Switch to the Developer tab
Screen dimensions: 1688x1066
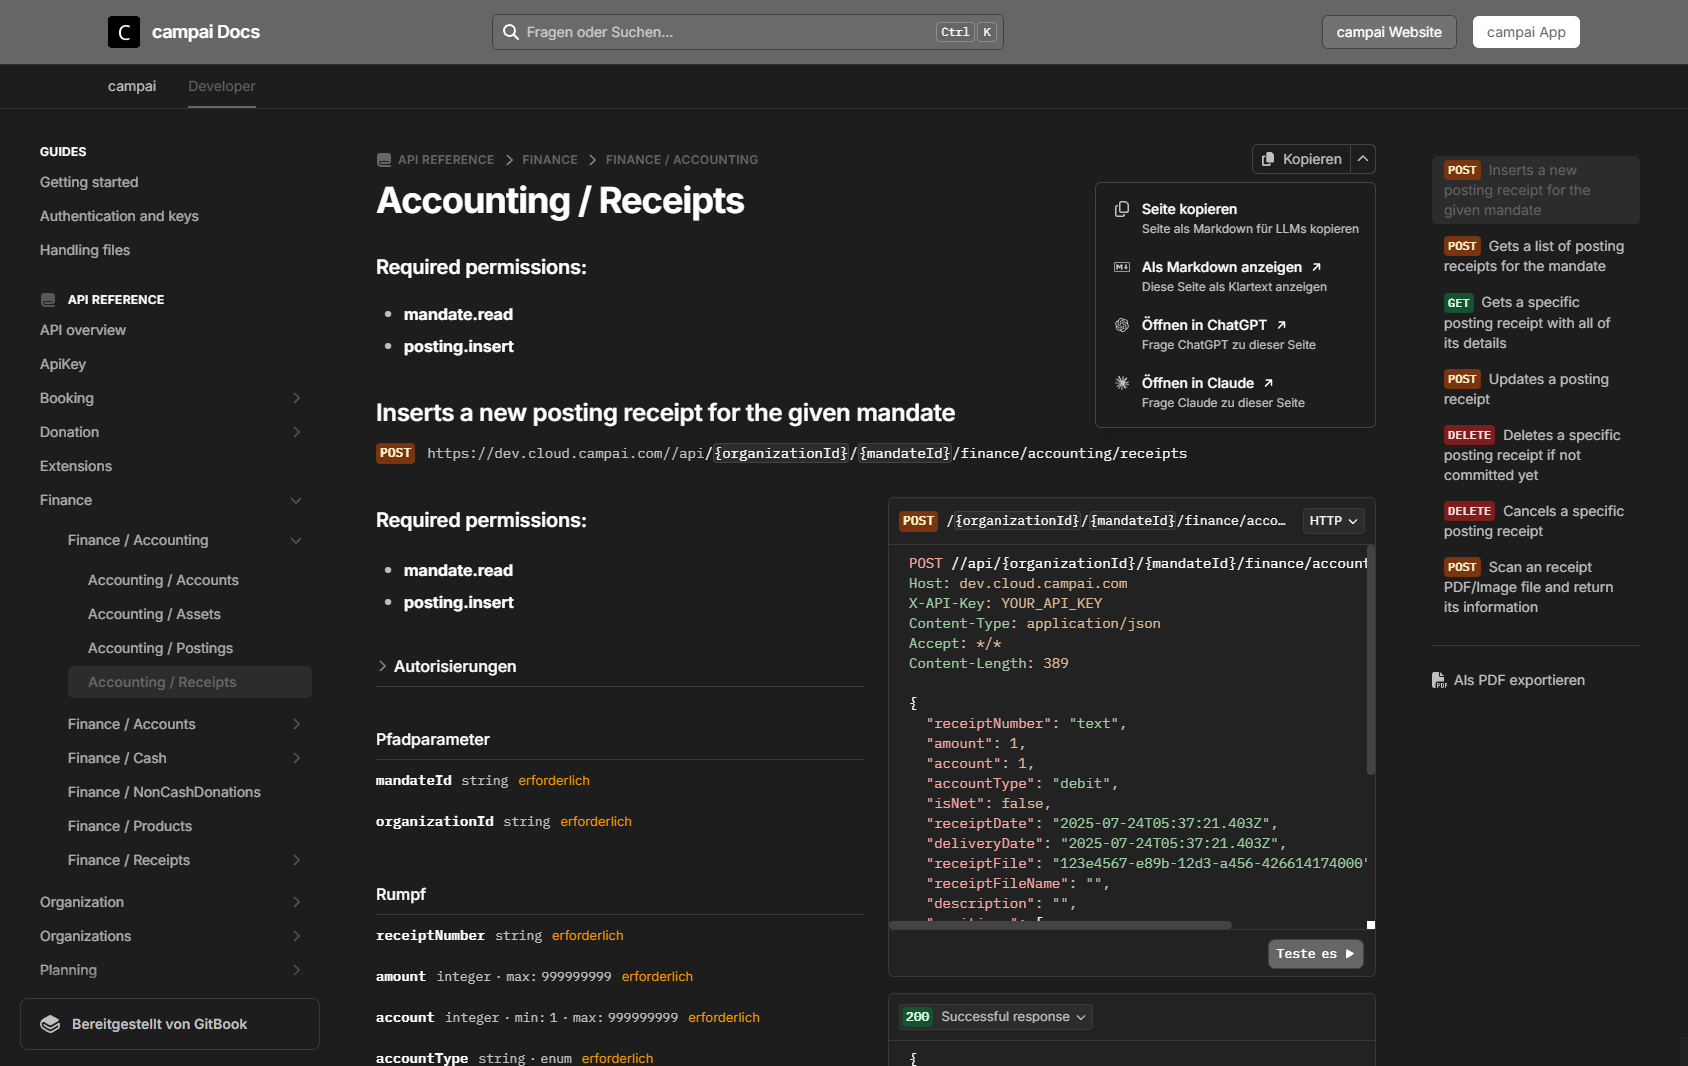click(x=222, y=86)
